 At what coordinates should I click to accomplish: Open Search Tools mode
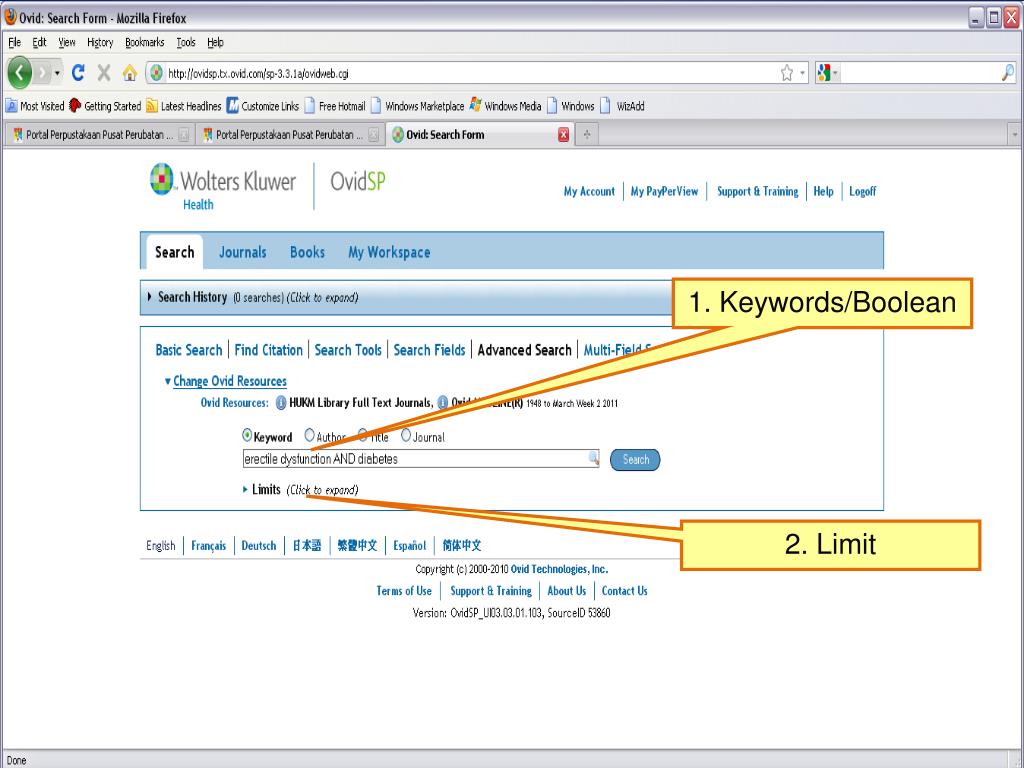point(348,350)
